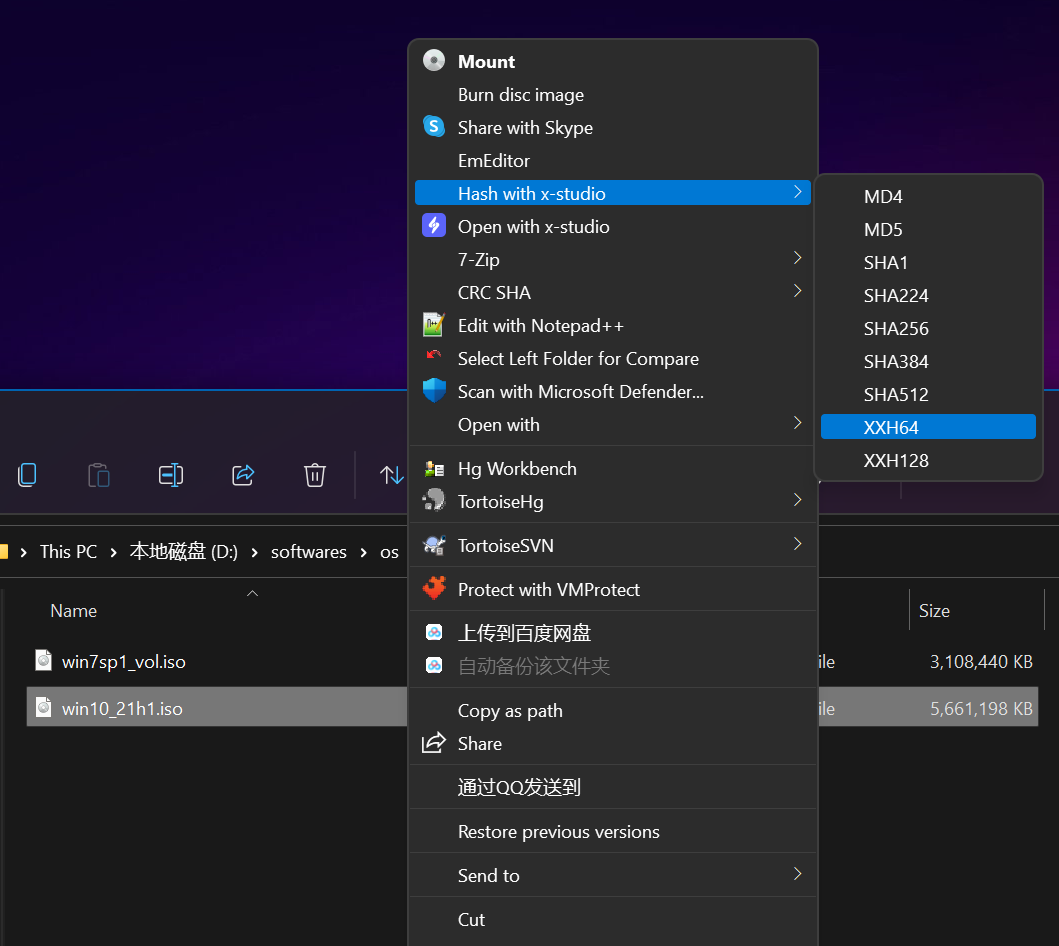Image resolution: width=1059 pixels, height=946 pixels.
Task: Expand the TortoiseSVN submenu chevron
Action: point(798,544)
